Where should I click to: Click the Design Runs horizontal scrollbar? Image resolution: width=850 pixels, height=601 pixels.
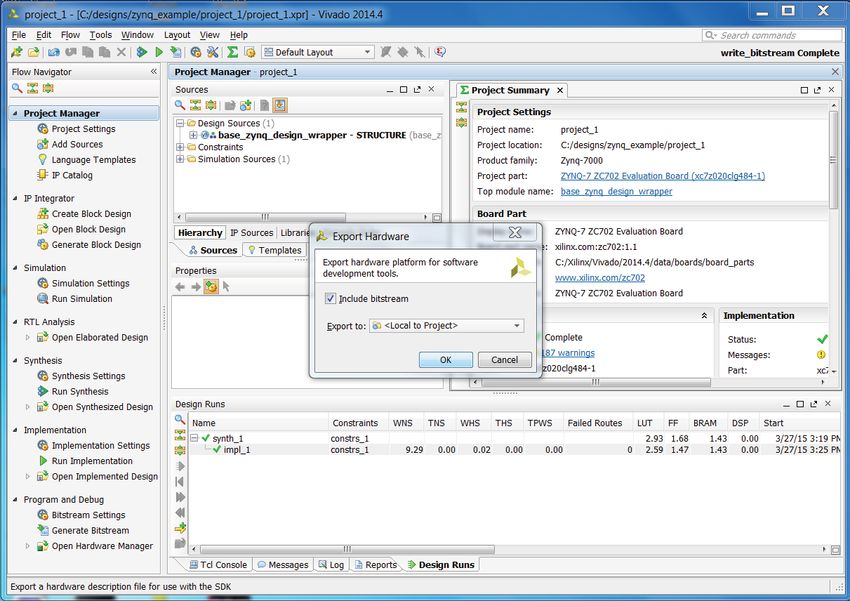(347, 550)
